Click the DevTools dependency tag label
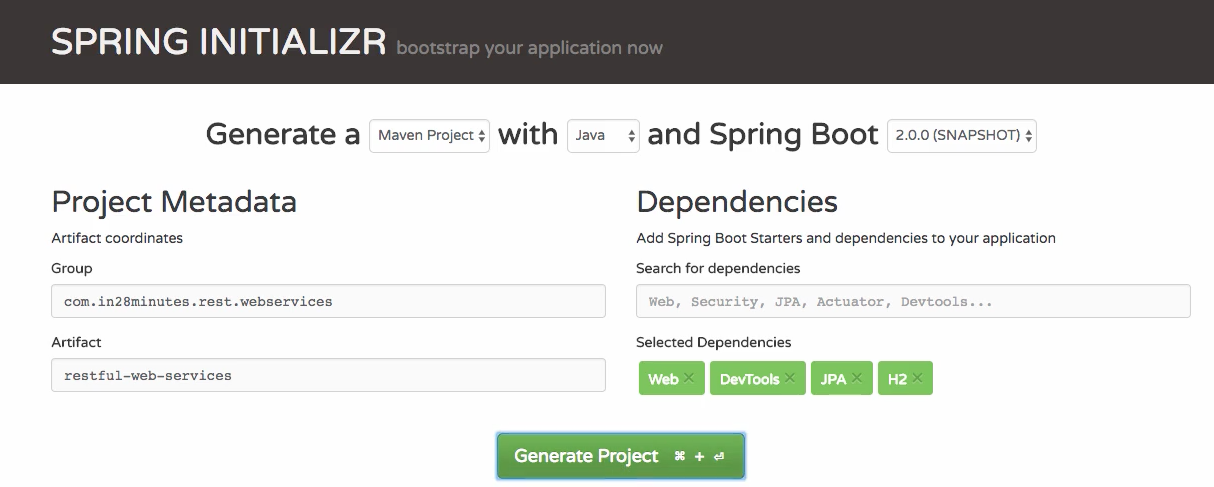This screenshot has height=487, width=1214. [750, 379]
